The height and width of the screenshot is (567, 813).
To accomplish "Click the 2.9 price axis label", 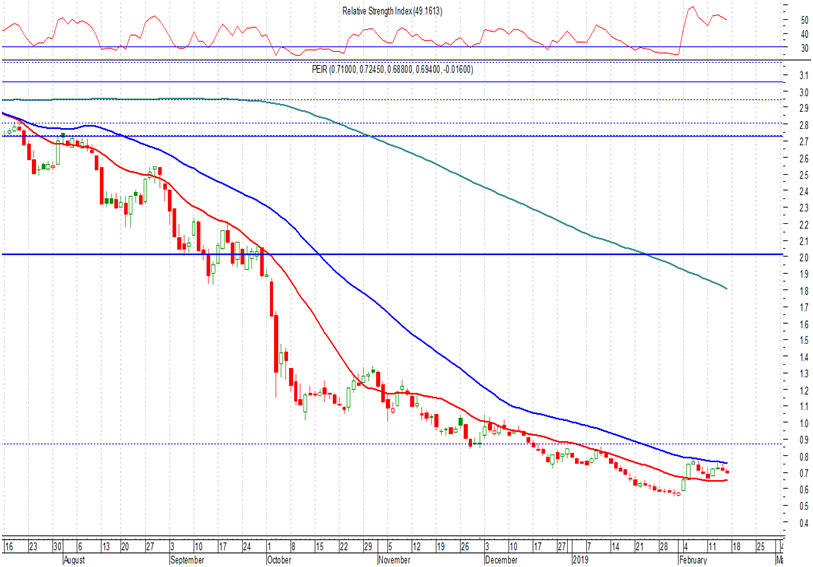I will (804, 109).
